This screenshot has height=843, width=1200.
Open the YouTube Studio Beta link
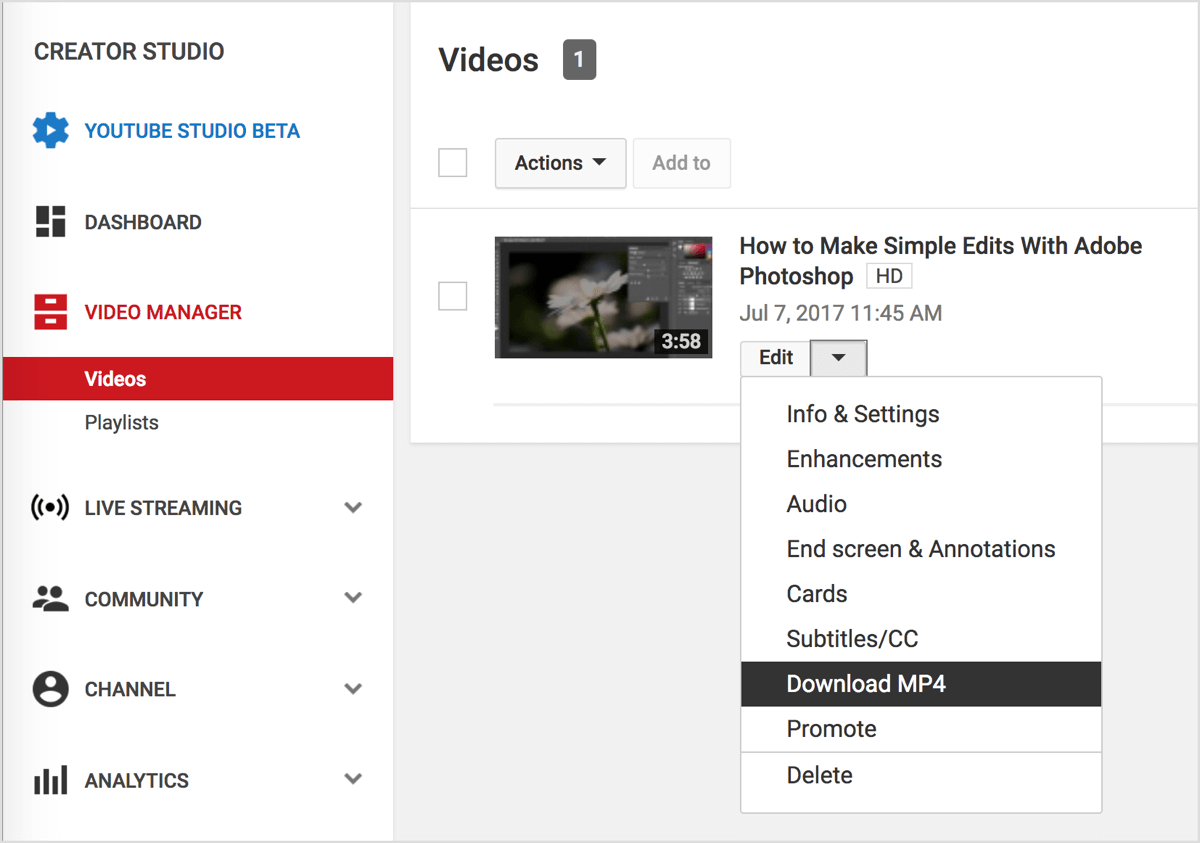192,131
